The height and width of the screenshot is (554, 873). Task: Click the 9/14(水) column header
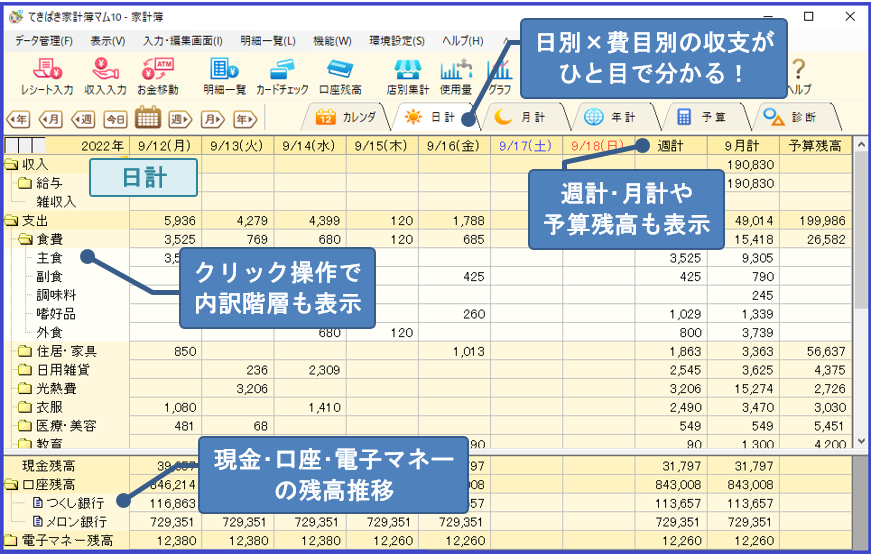pos(310,146)
